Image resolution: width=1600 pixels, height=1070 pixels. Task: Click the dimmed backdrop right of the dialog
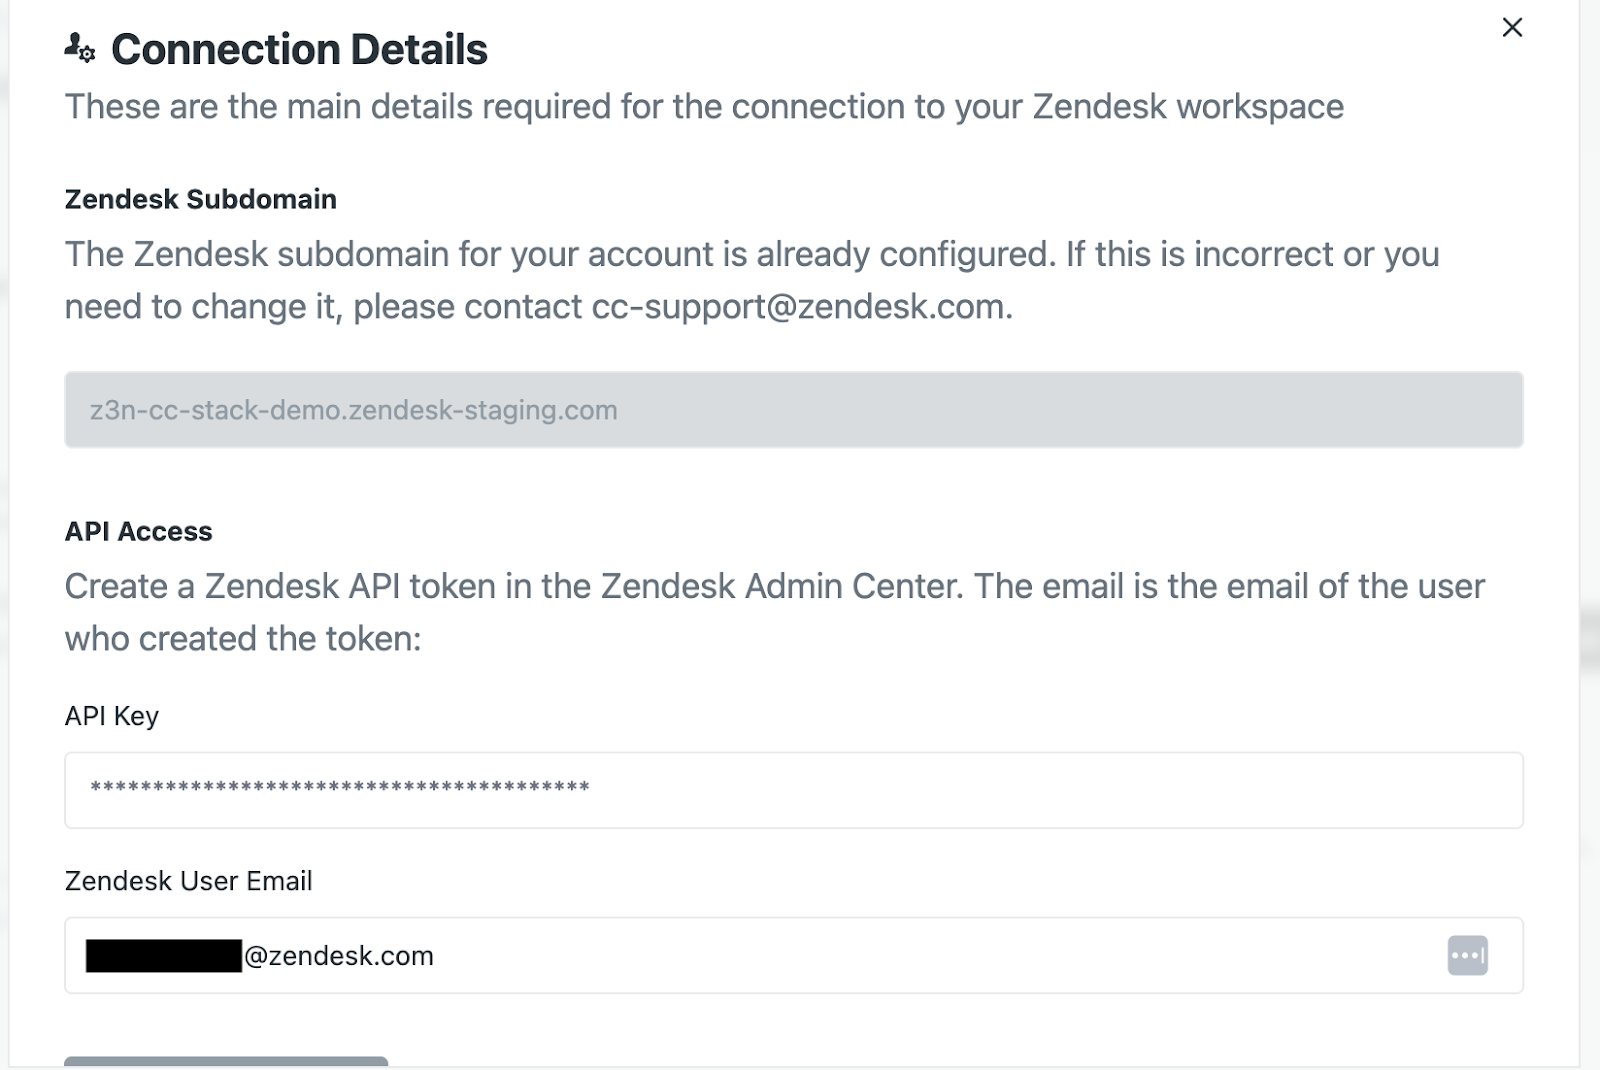(x=1590, y=500)
